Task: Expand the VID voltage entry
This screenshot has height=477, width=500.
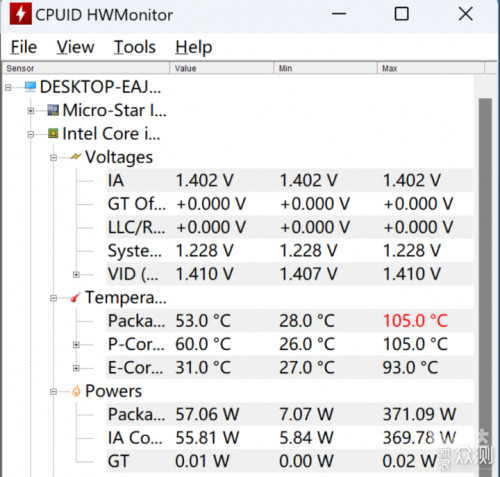Action: [76, 275]
